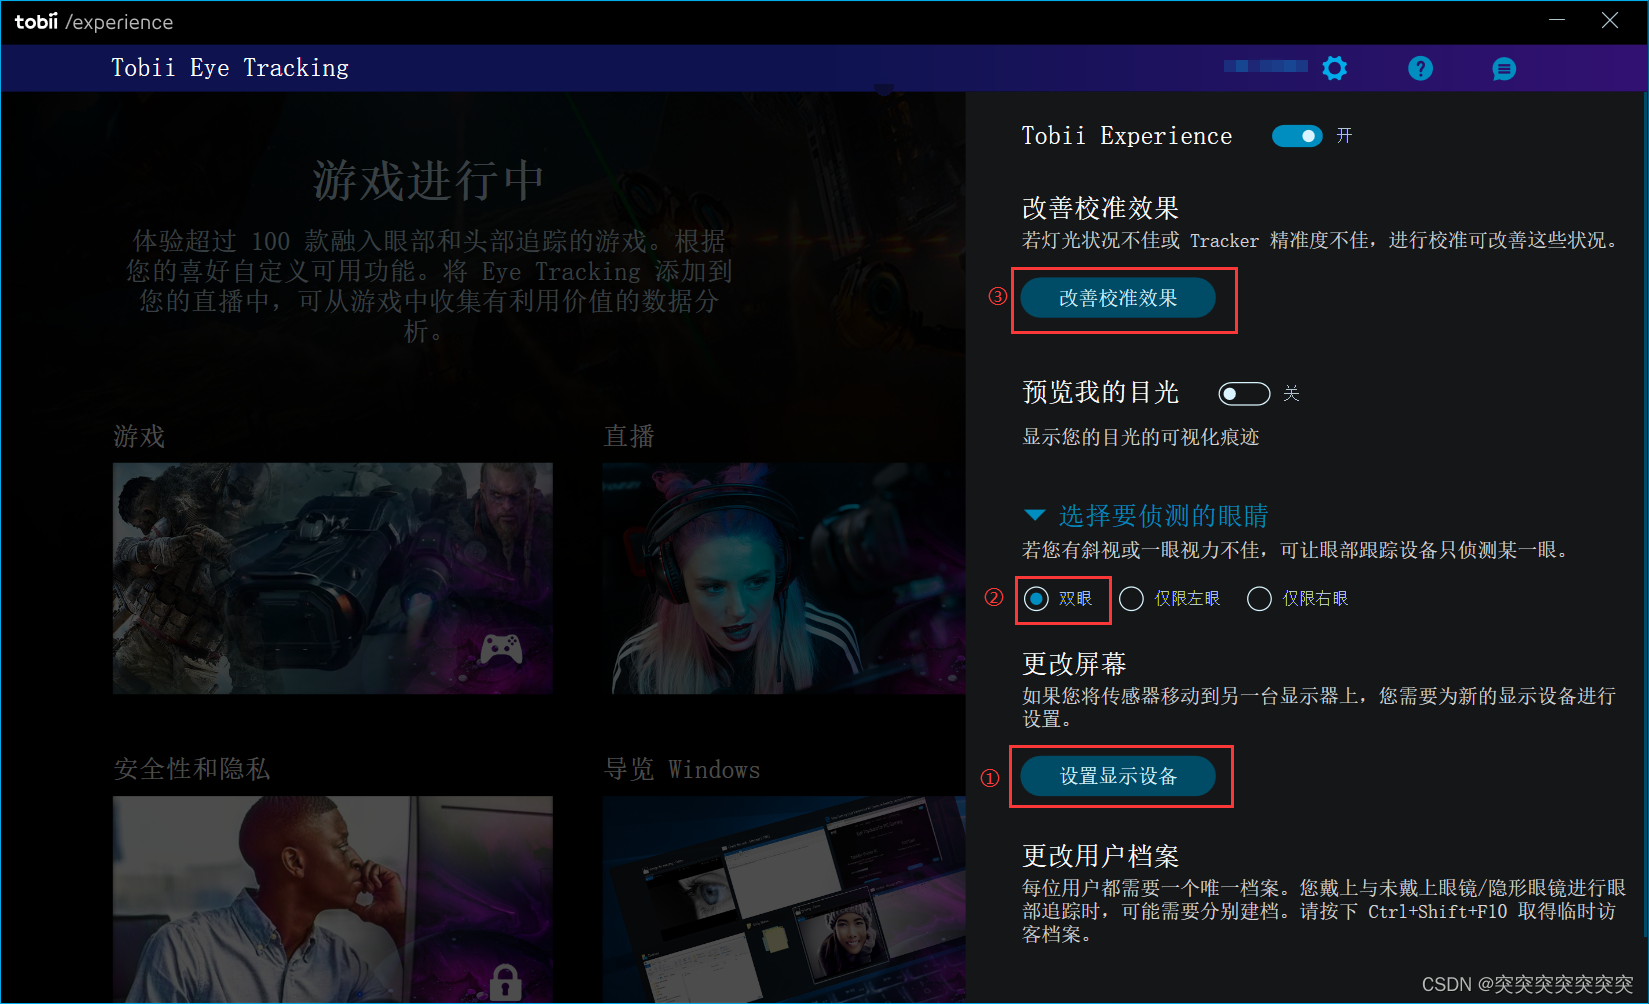Turn off the Tobii Experience switch
The image size is (1649, 1004).
click(x=1297, y=136)
